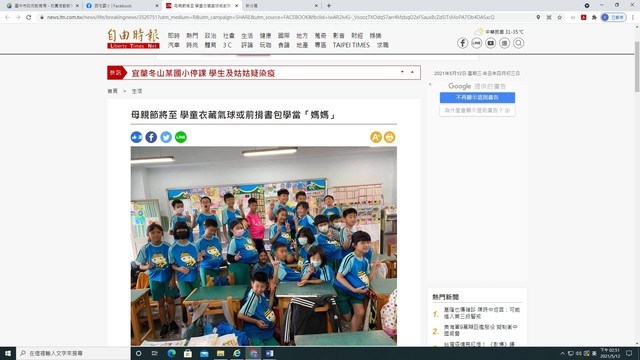
Task: Open the TAIPEI TIMES menu item
Action: [x=351, y=45]
